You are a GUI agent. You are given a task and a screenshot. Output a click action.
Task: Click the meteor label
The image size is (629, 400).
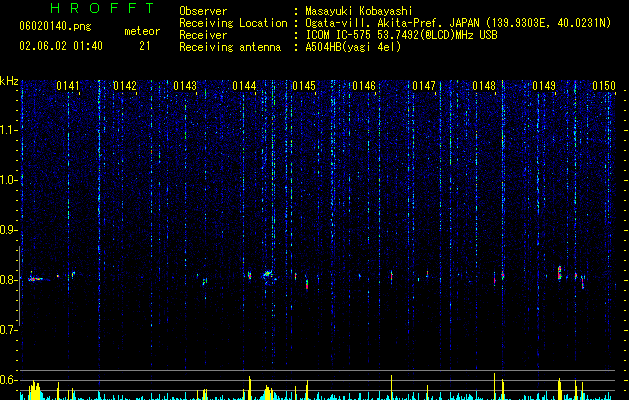[x=142, y=31]
